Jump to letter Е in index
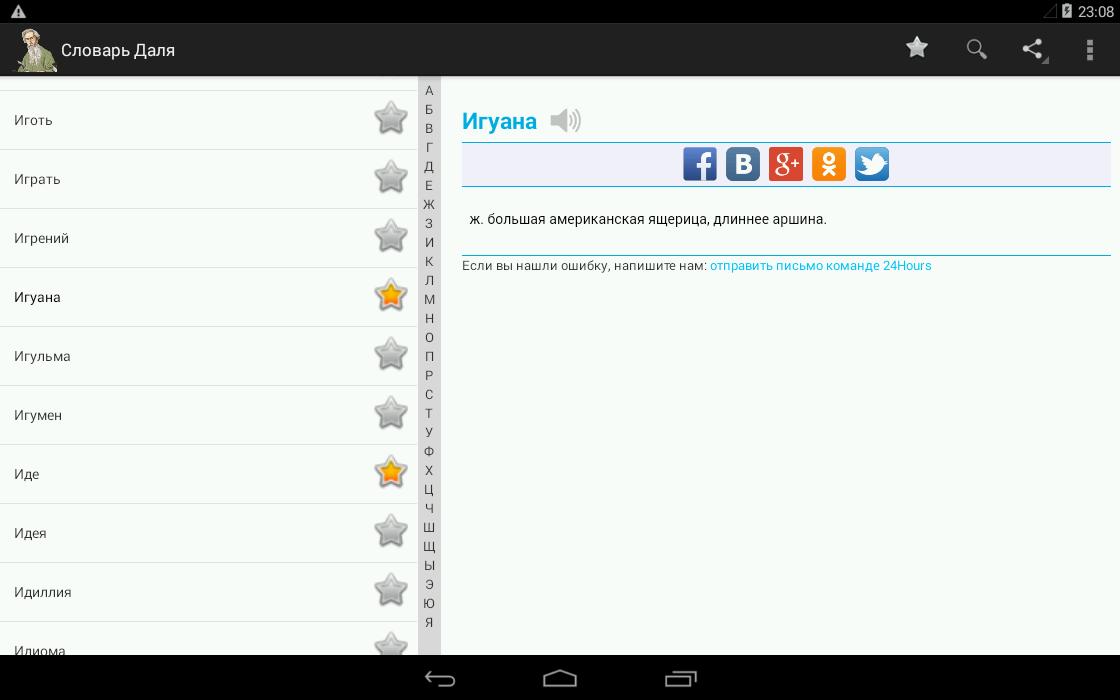This screenshot has height=700, width=1120. click(x=429, y=186)
